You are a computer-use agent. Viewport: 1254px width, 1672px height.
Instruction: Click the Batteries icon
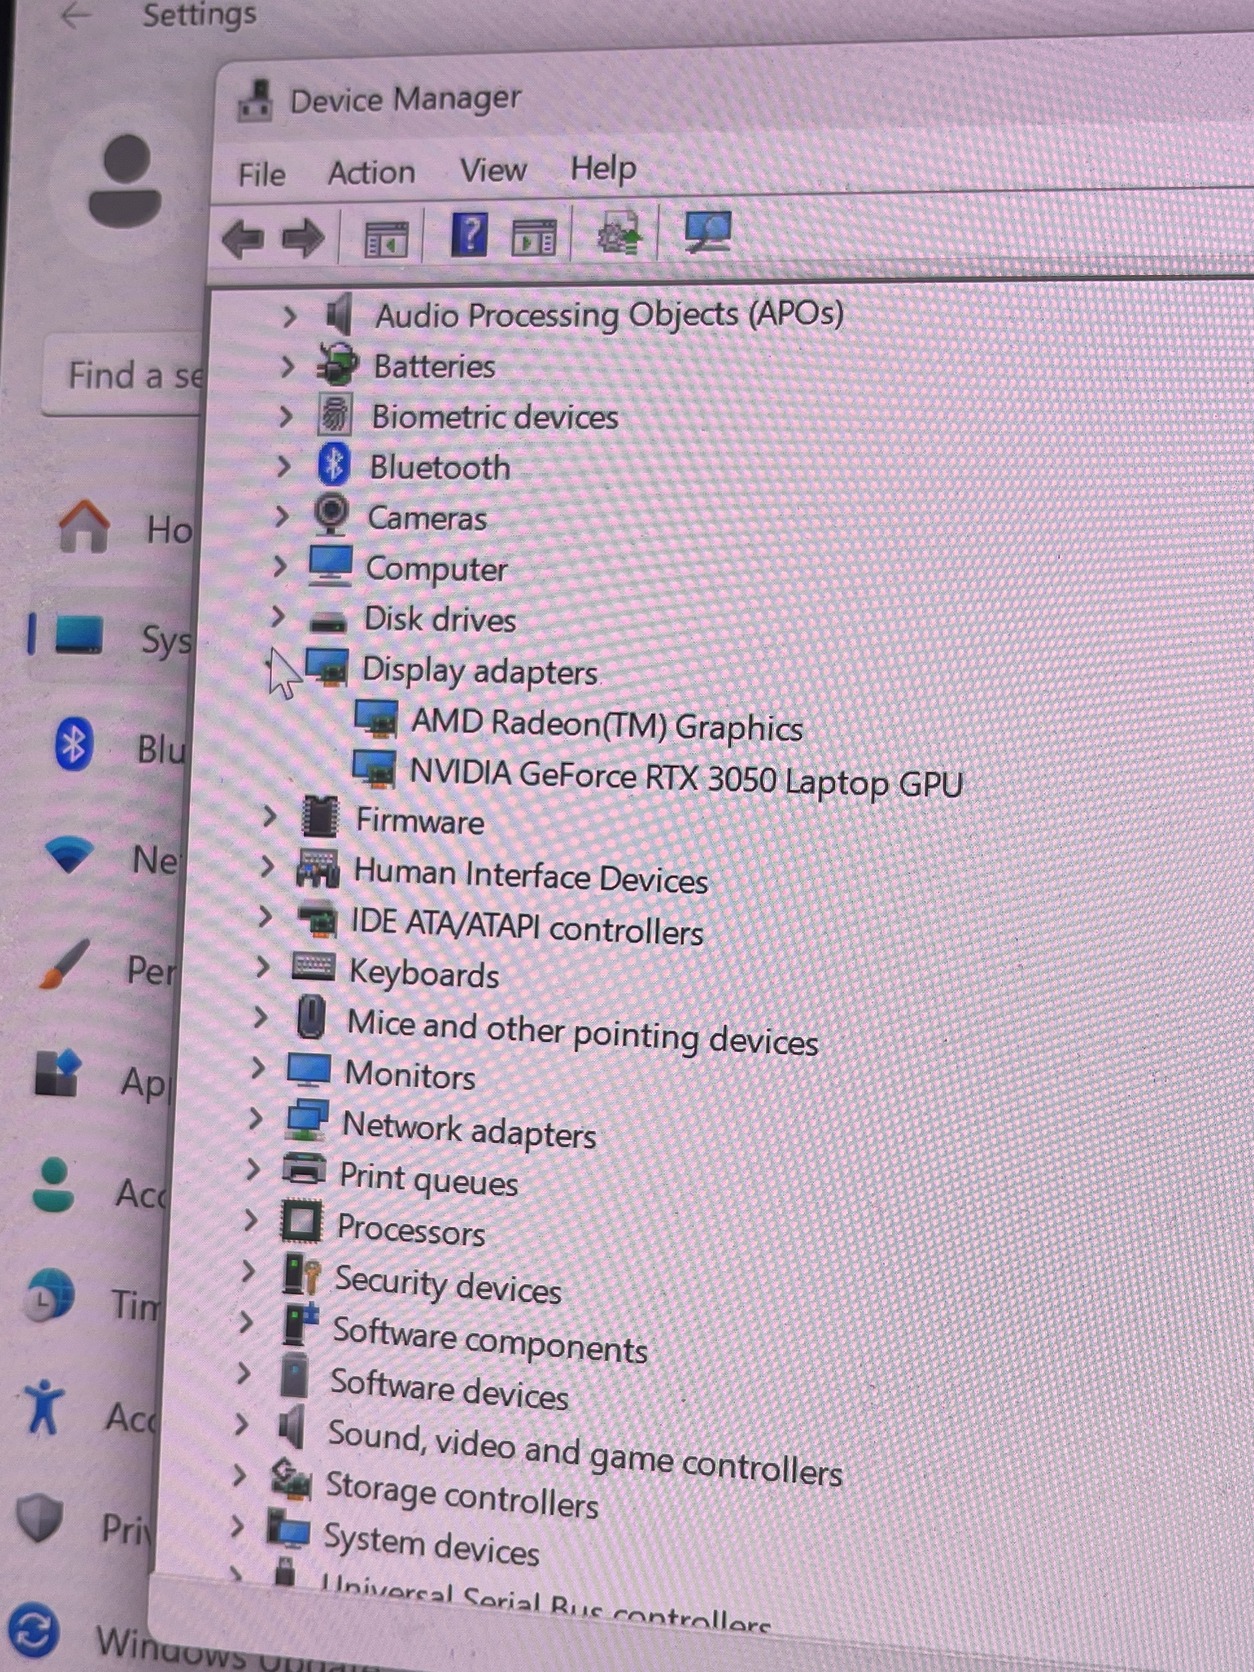337,364
